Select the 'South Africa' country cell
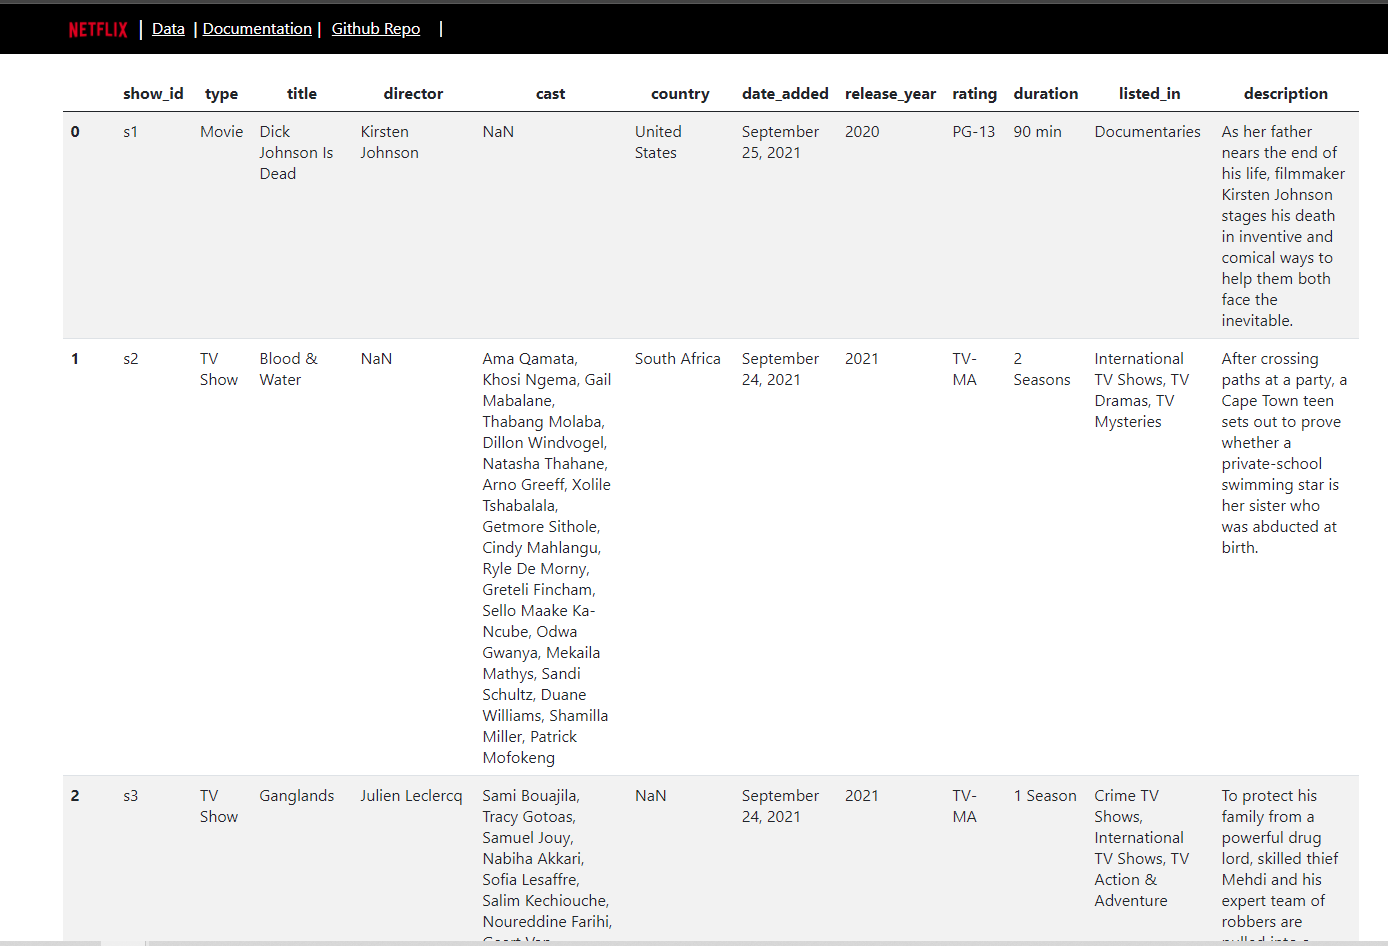1388x946 pixels. [678, 358]
